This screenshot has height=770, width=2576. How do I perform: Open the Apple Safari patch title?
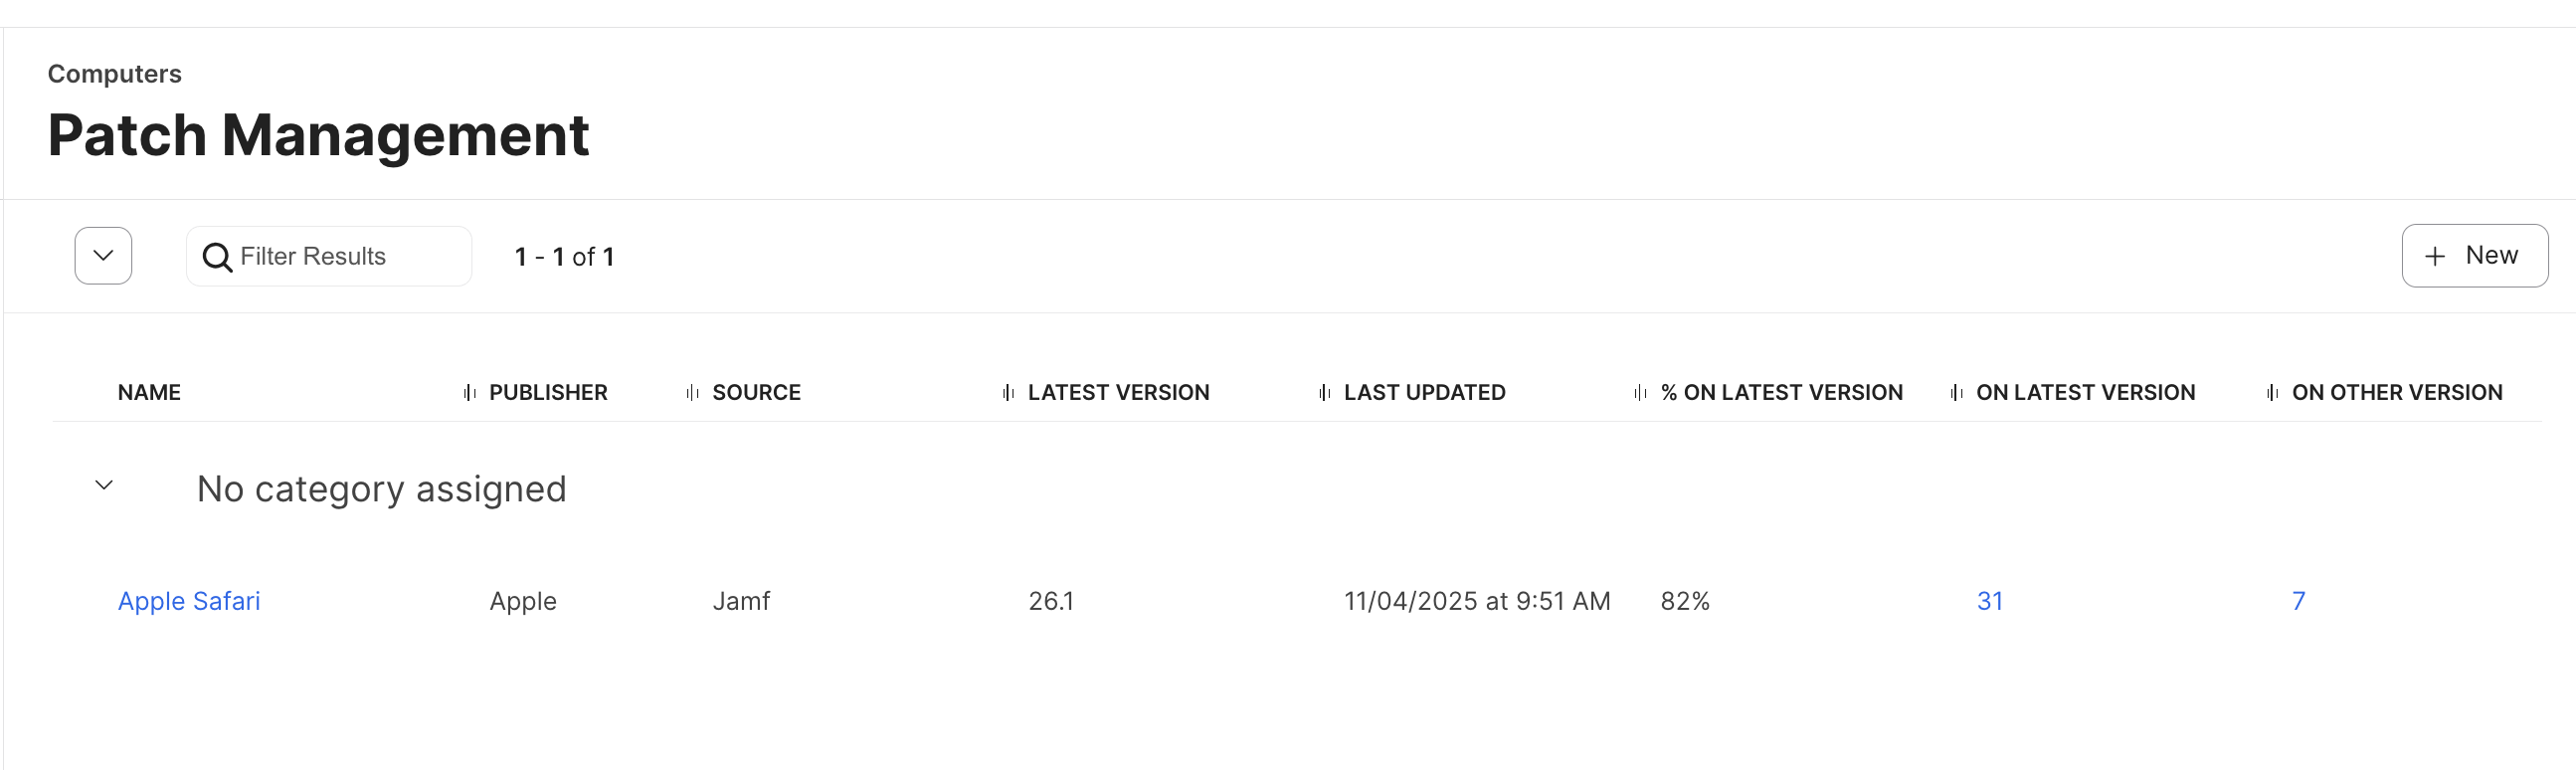tap(190, 601)
